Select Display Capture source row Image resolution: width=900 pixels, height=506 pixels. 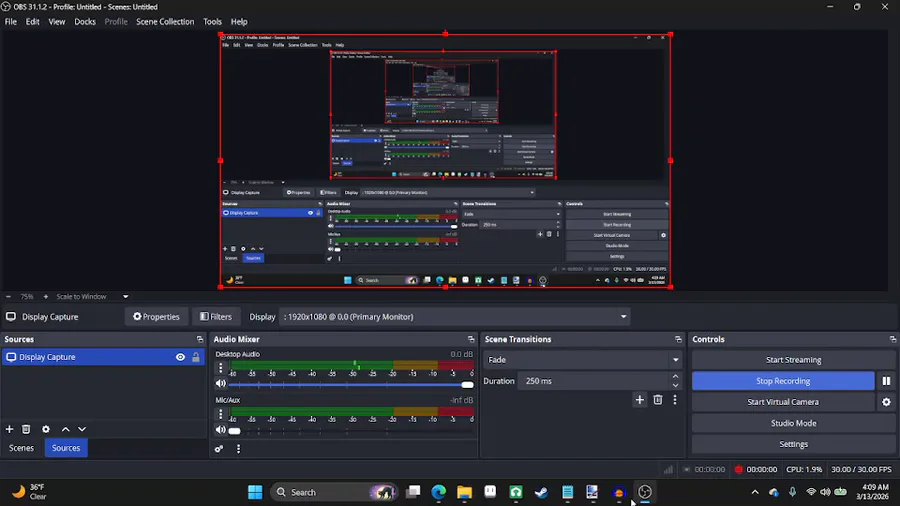(103, 357)
